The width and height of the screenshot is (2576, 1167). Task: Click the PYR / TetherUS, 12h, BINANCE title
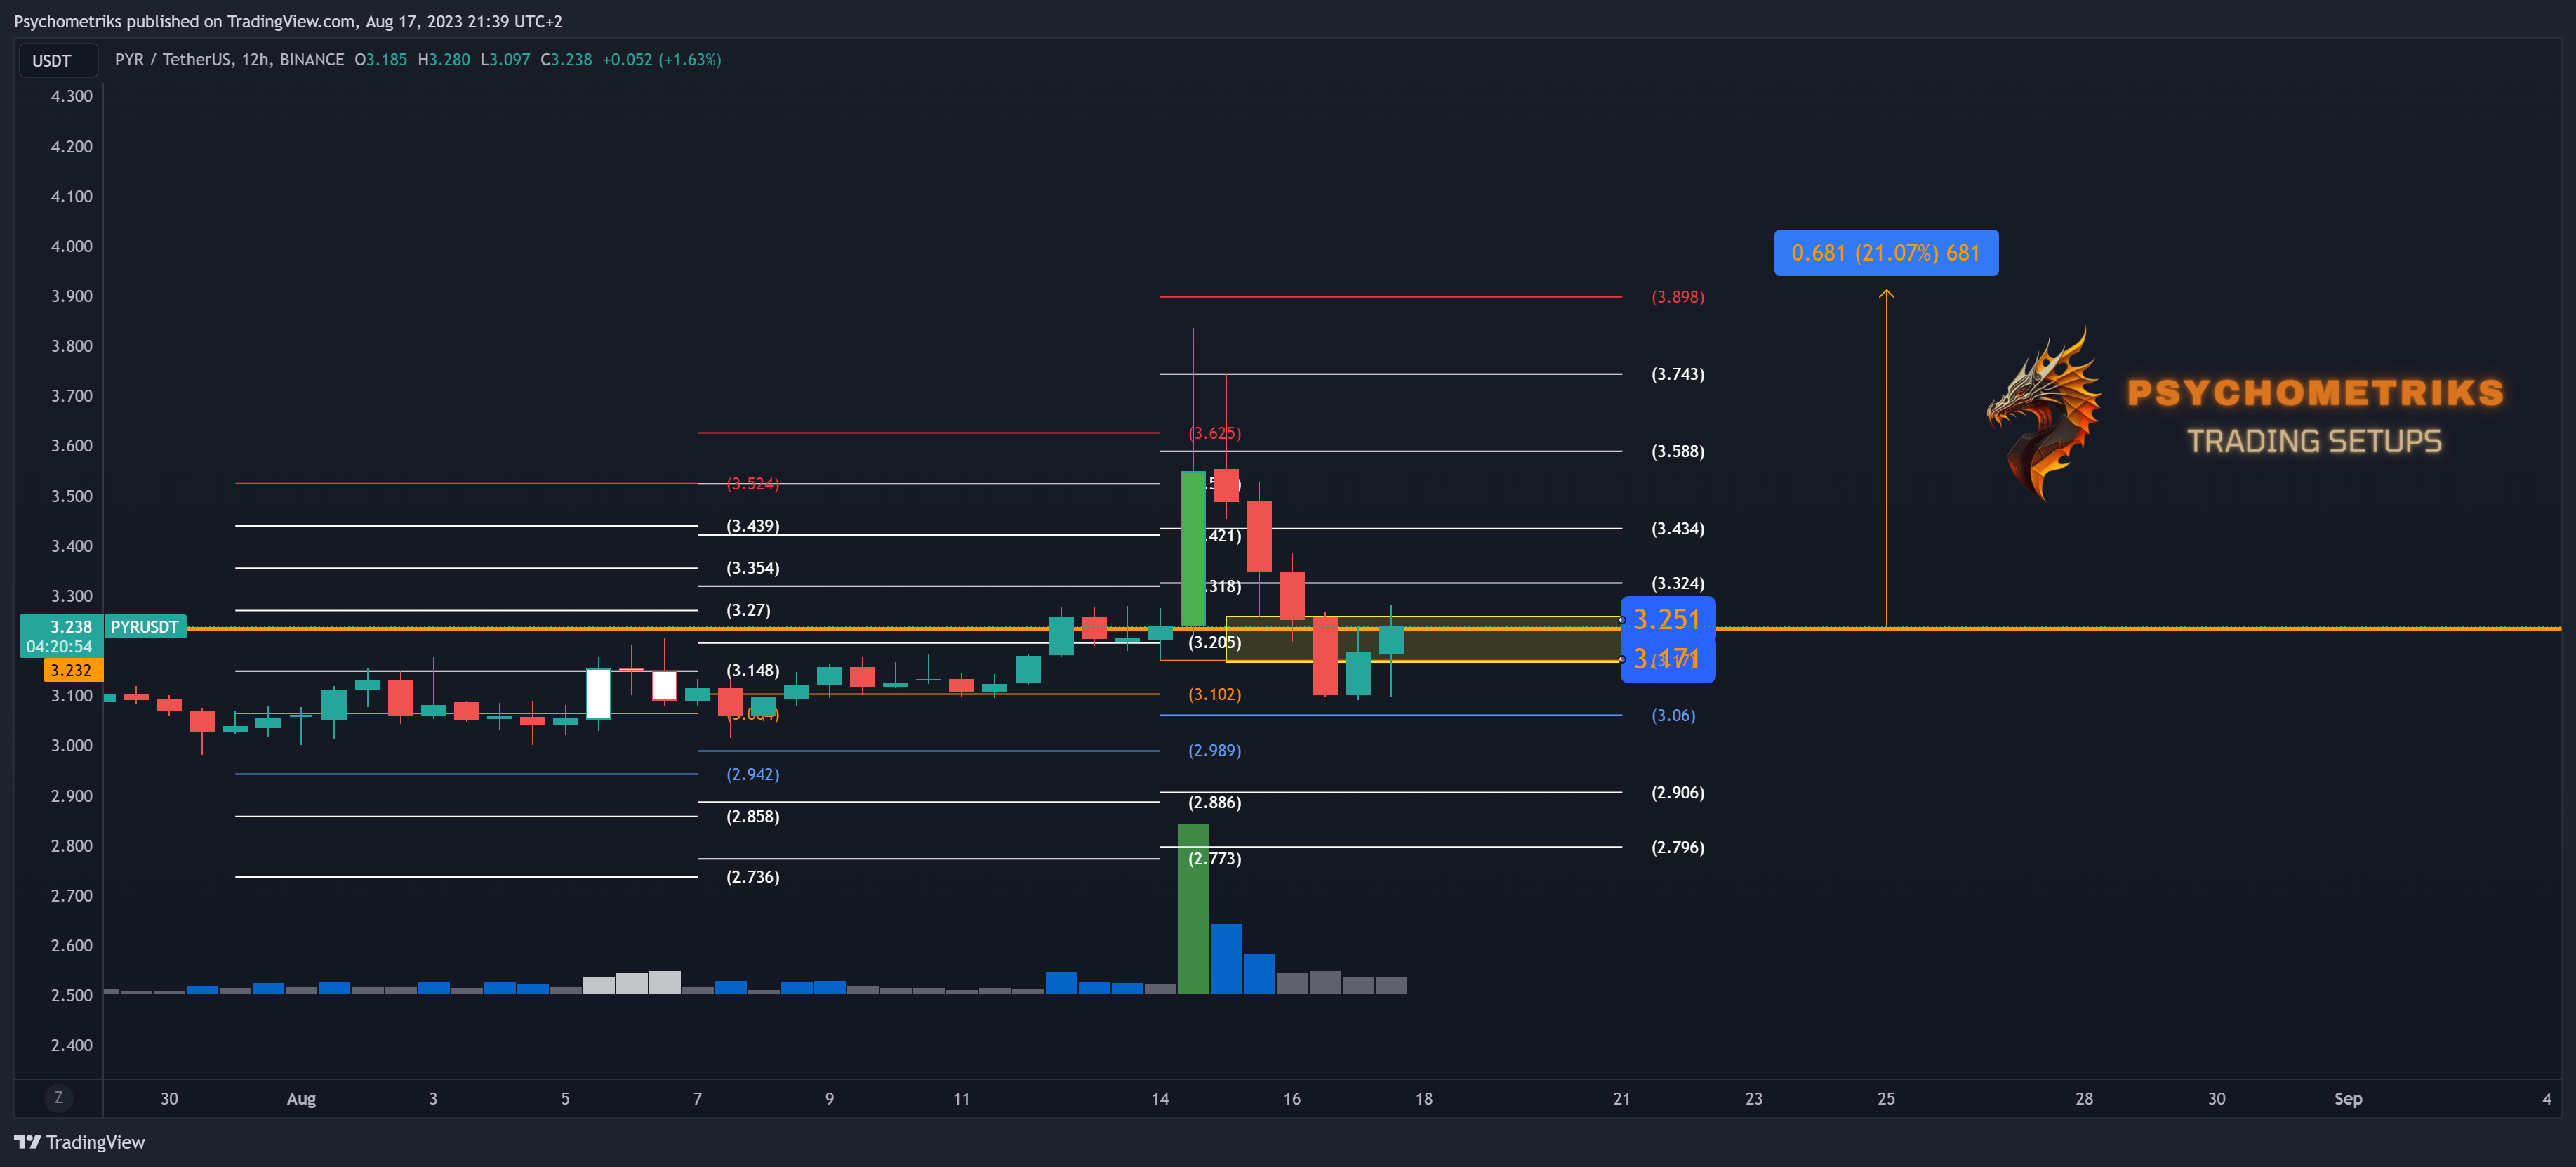(x=229, y=60)
